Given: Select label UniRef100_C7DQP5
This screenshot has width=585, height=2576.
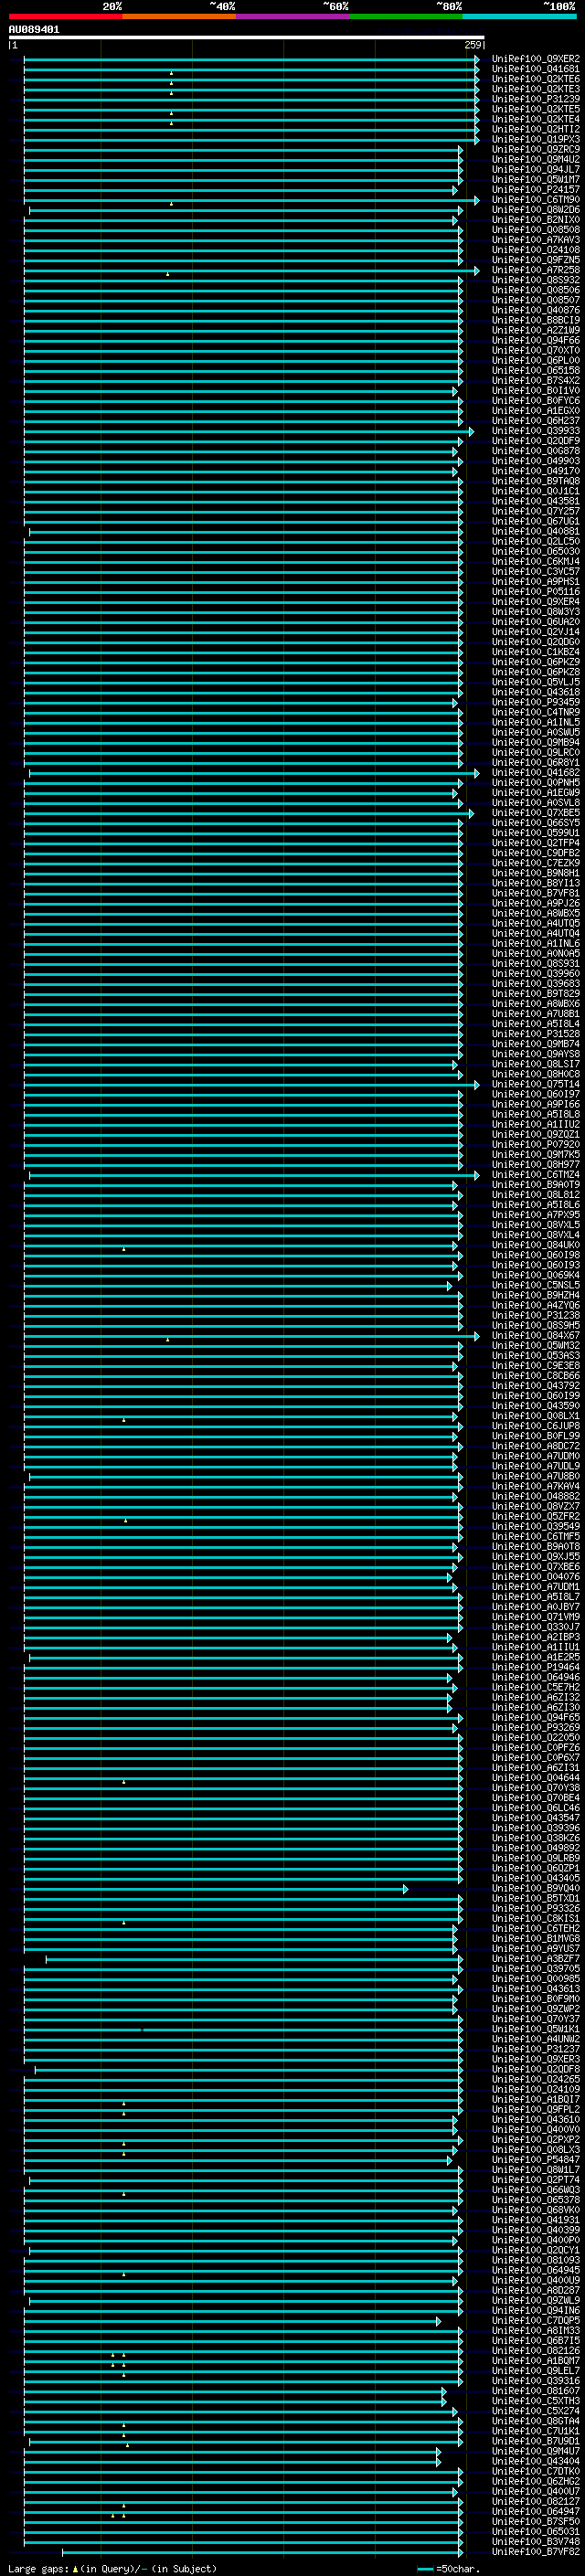Looking at the screenshot, I should [x=536, y=2321].
